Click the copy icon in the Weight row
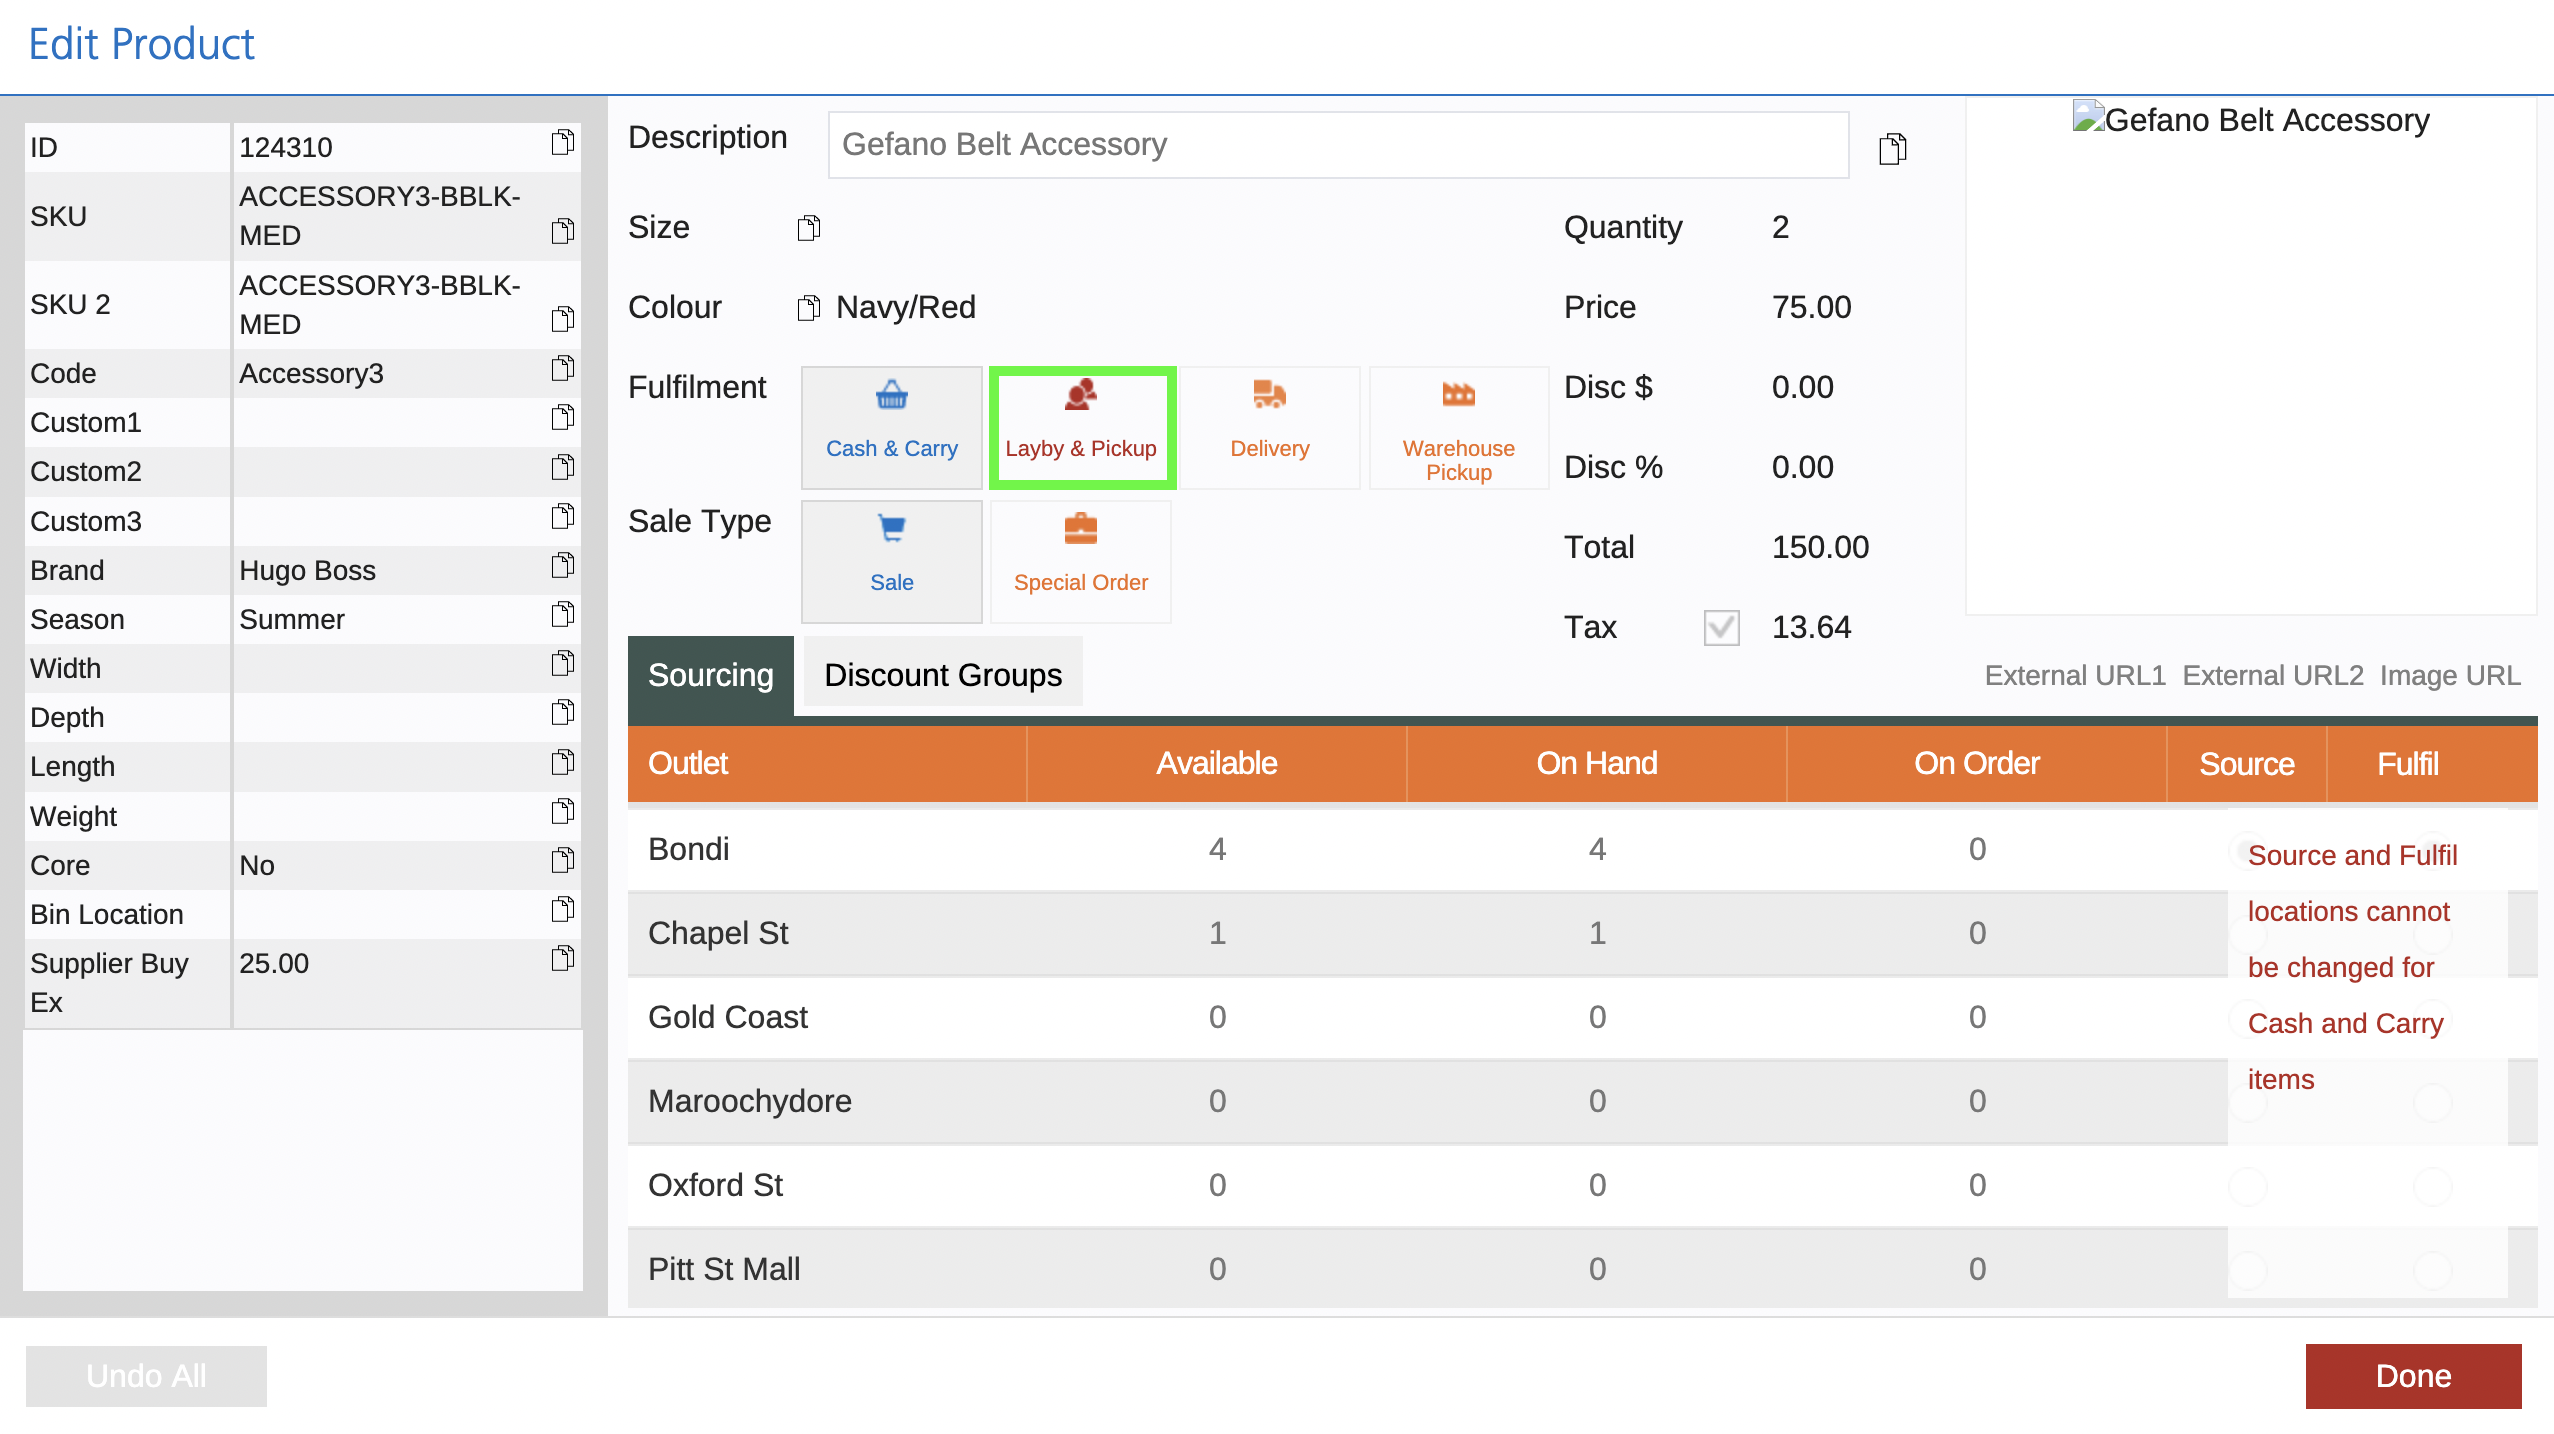 563,811
